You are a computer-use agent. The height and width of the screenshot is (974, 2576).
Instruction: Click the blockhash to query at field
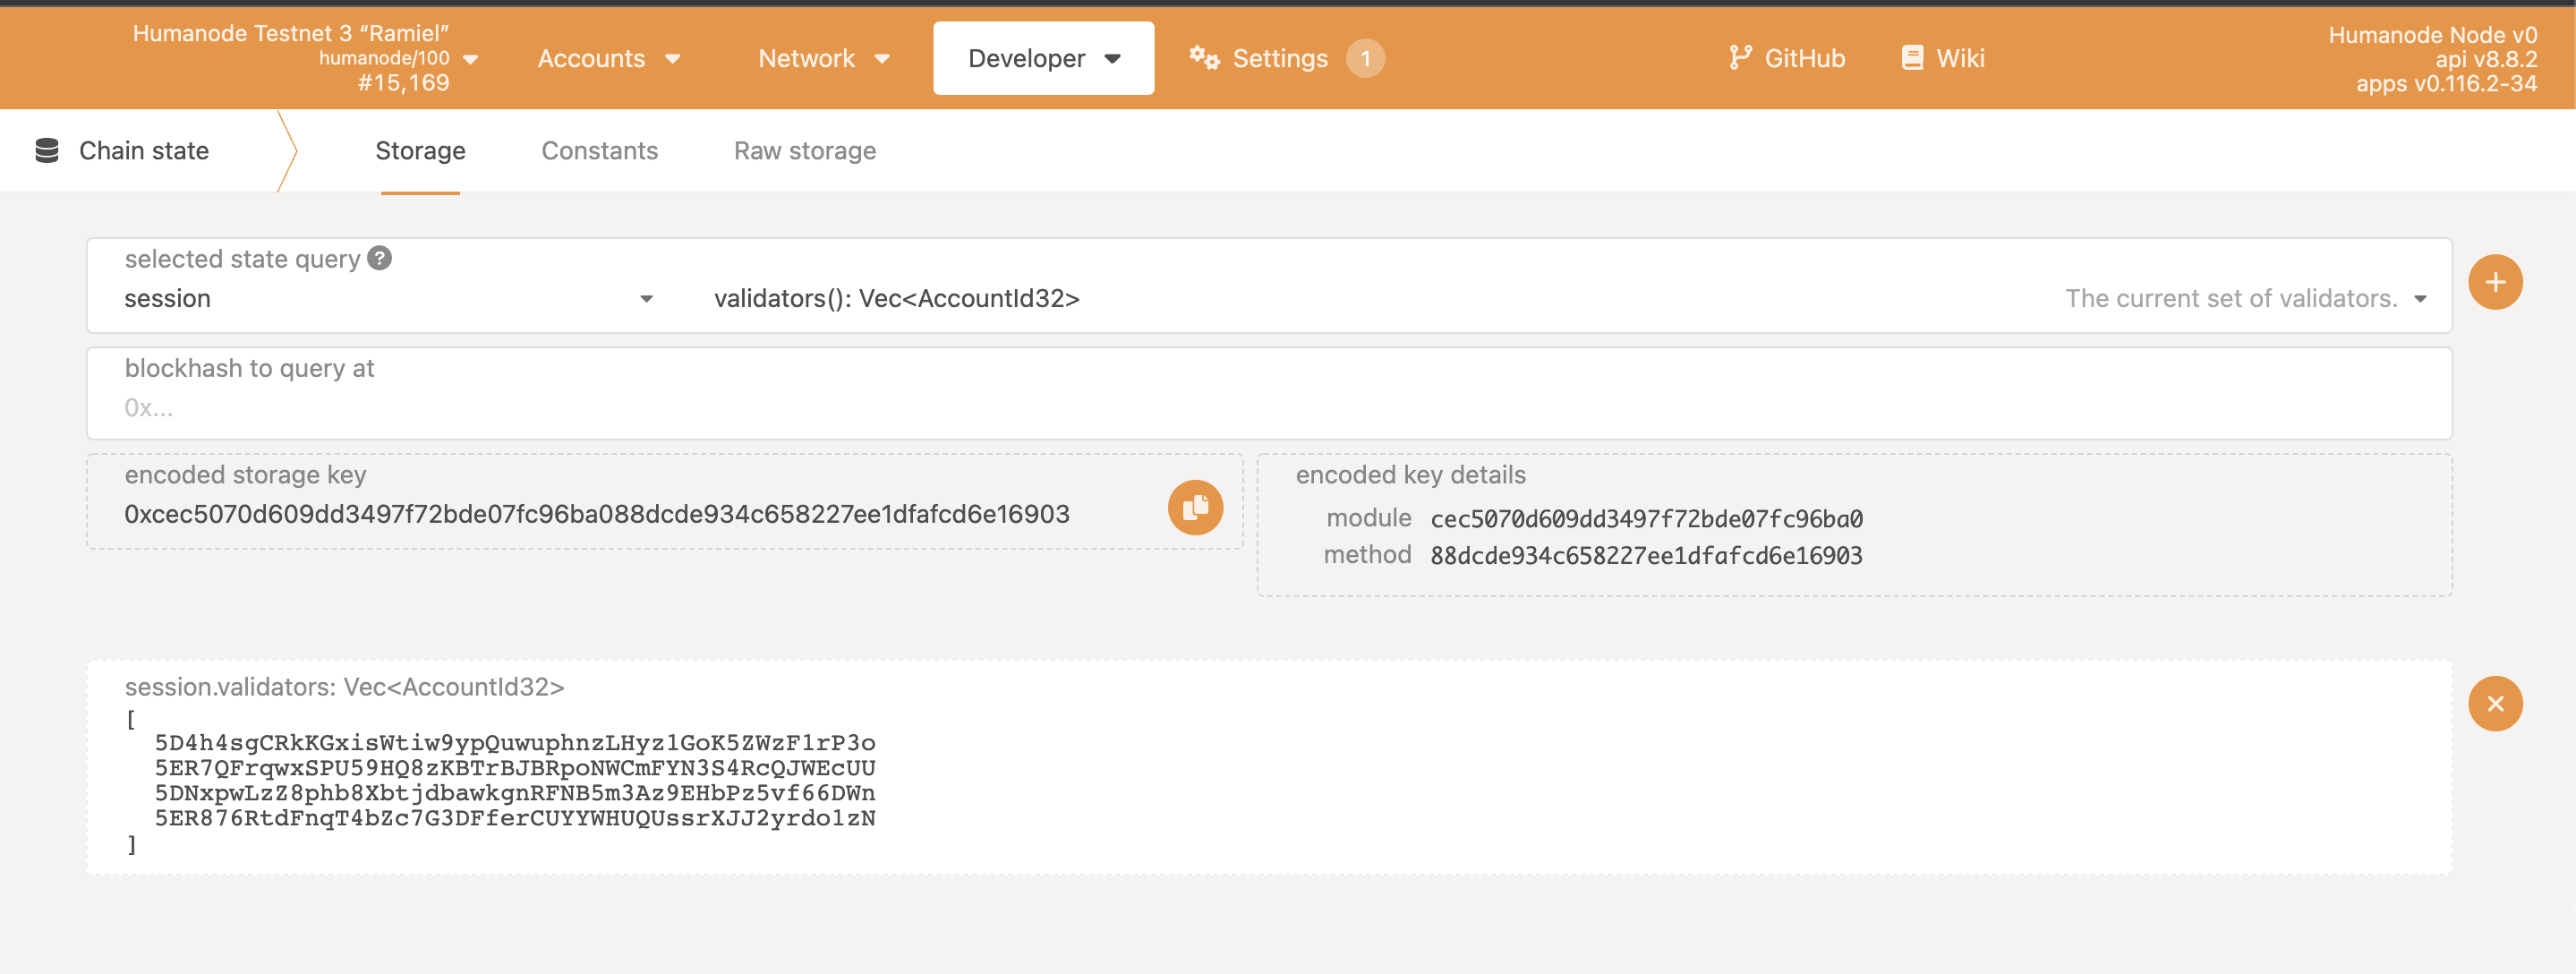point(1269,393)
